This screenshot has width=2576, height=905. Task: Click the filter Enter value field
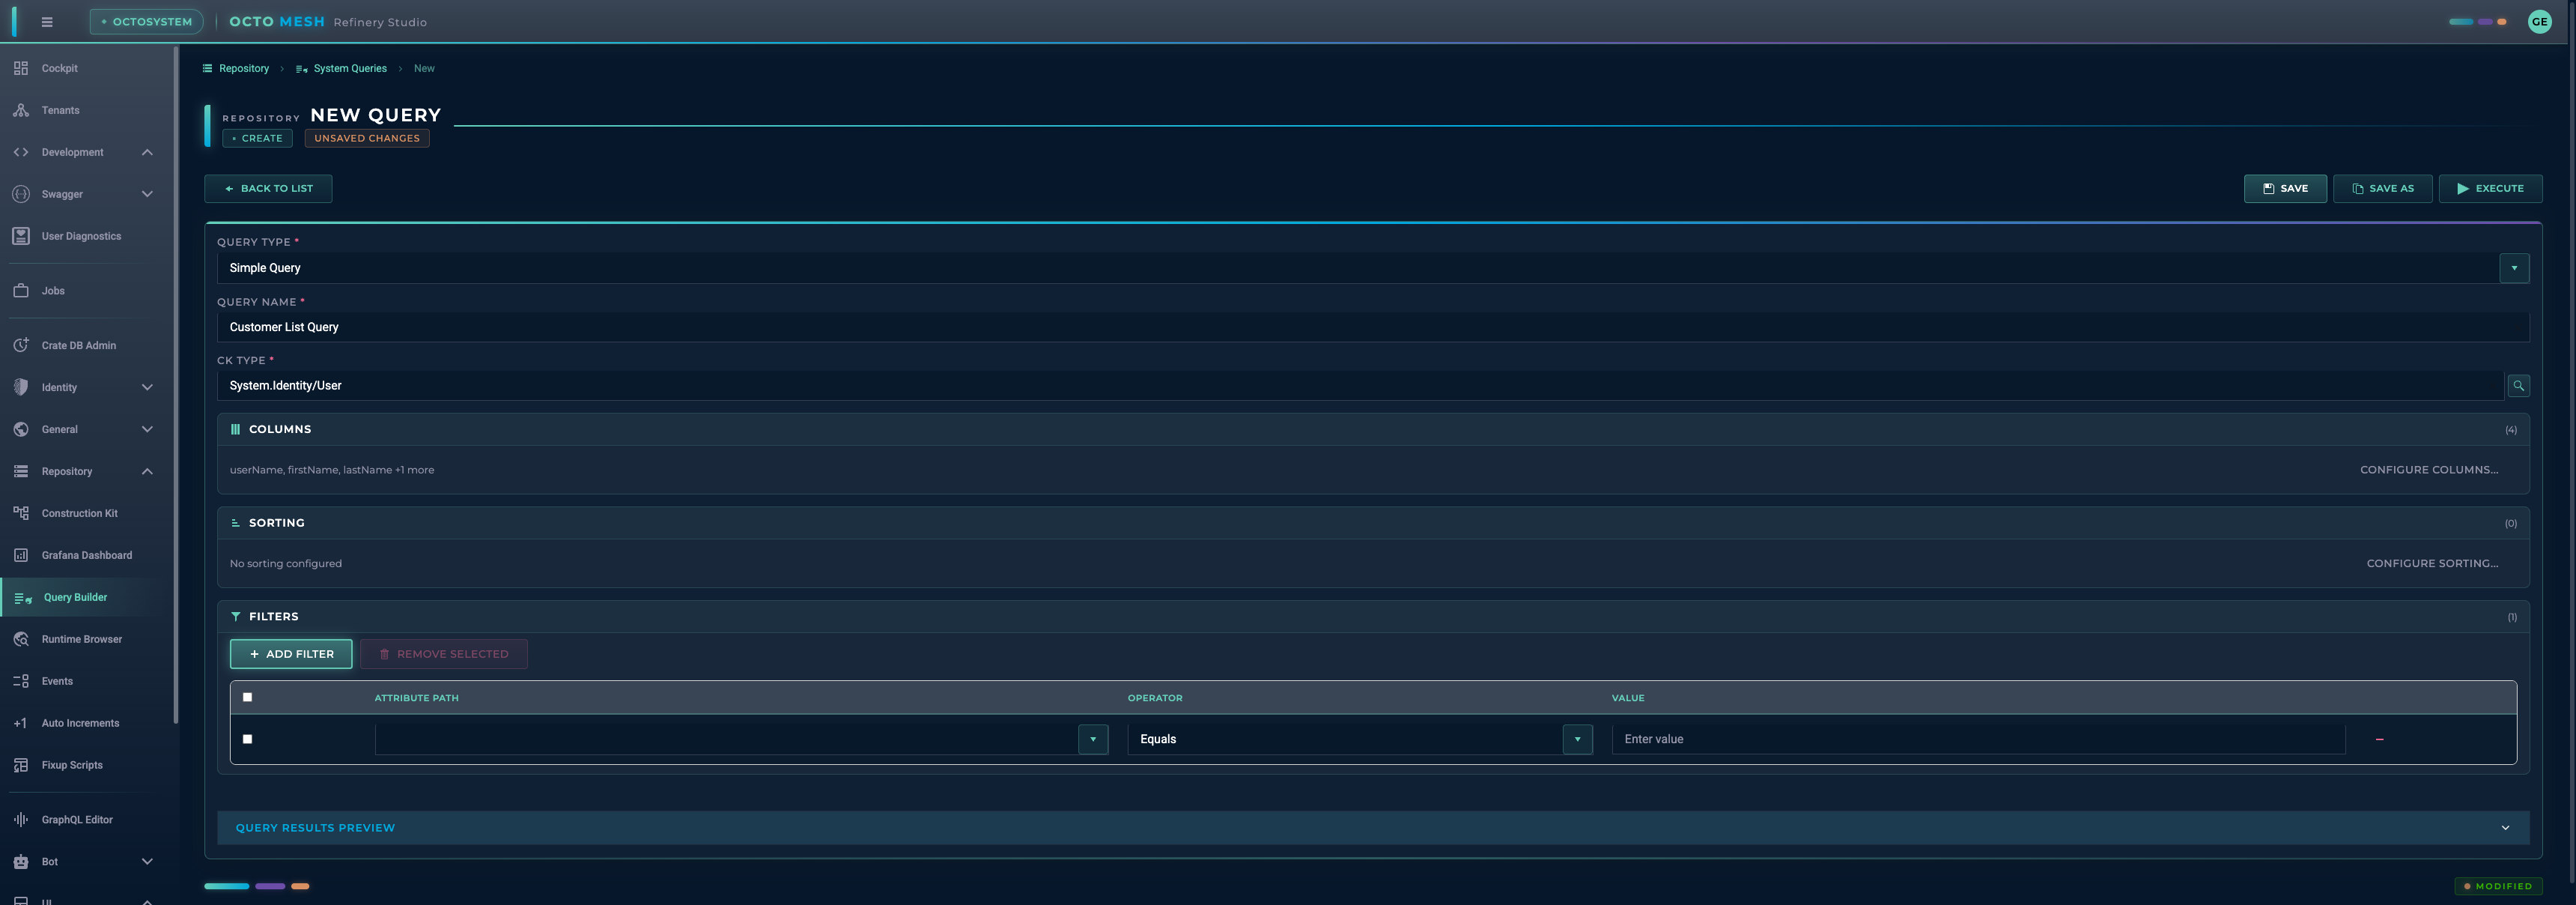click(x=1977, y=739)
